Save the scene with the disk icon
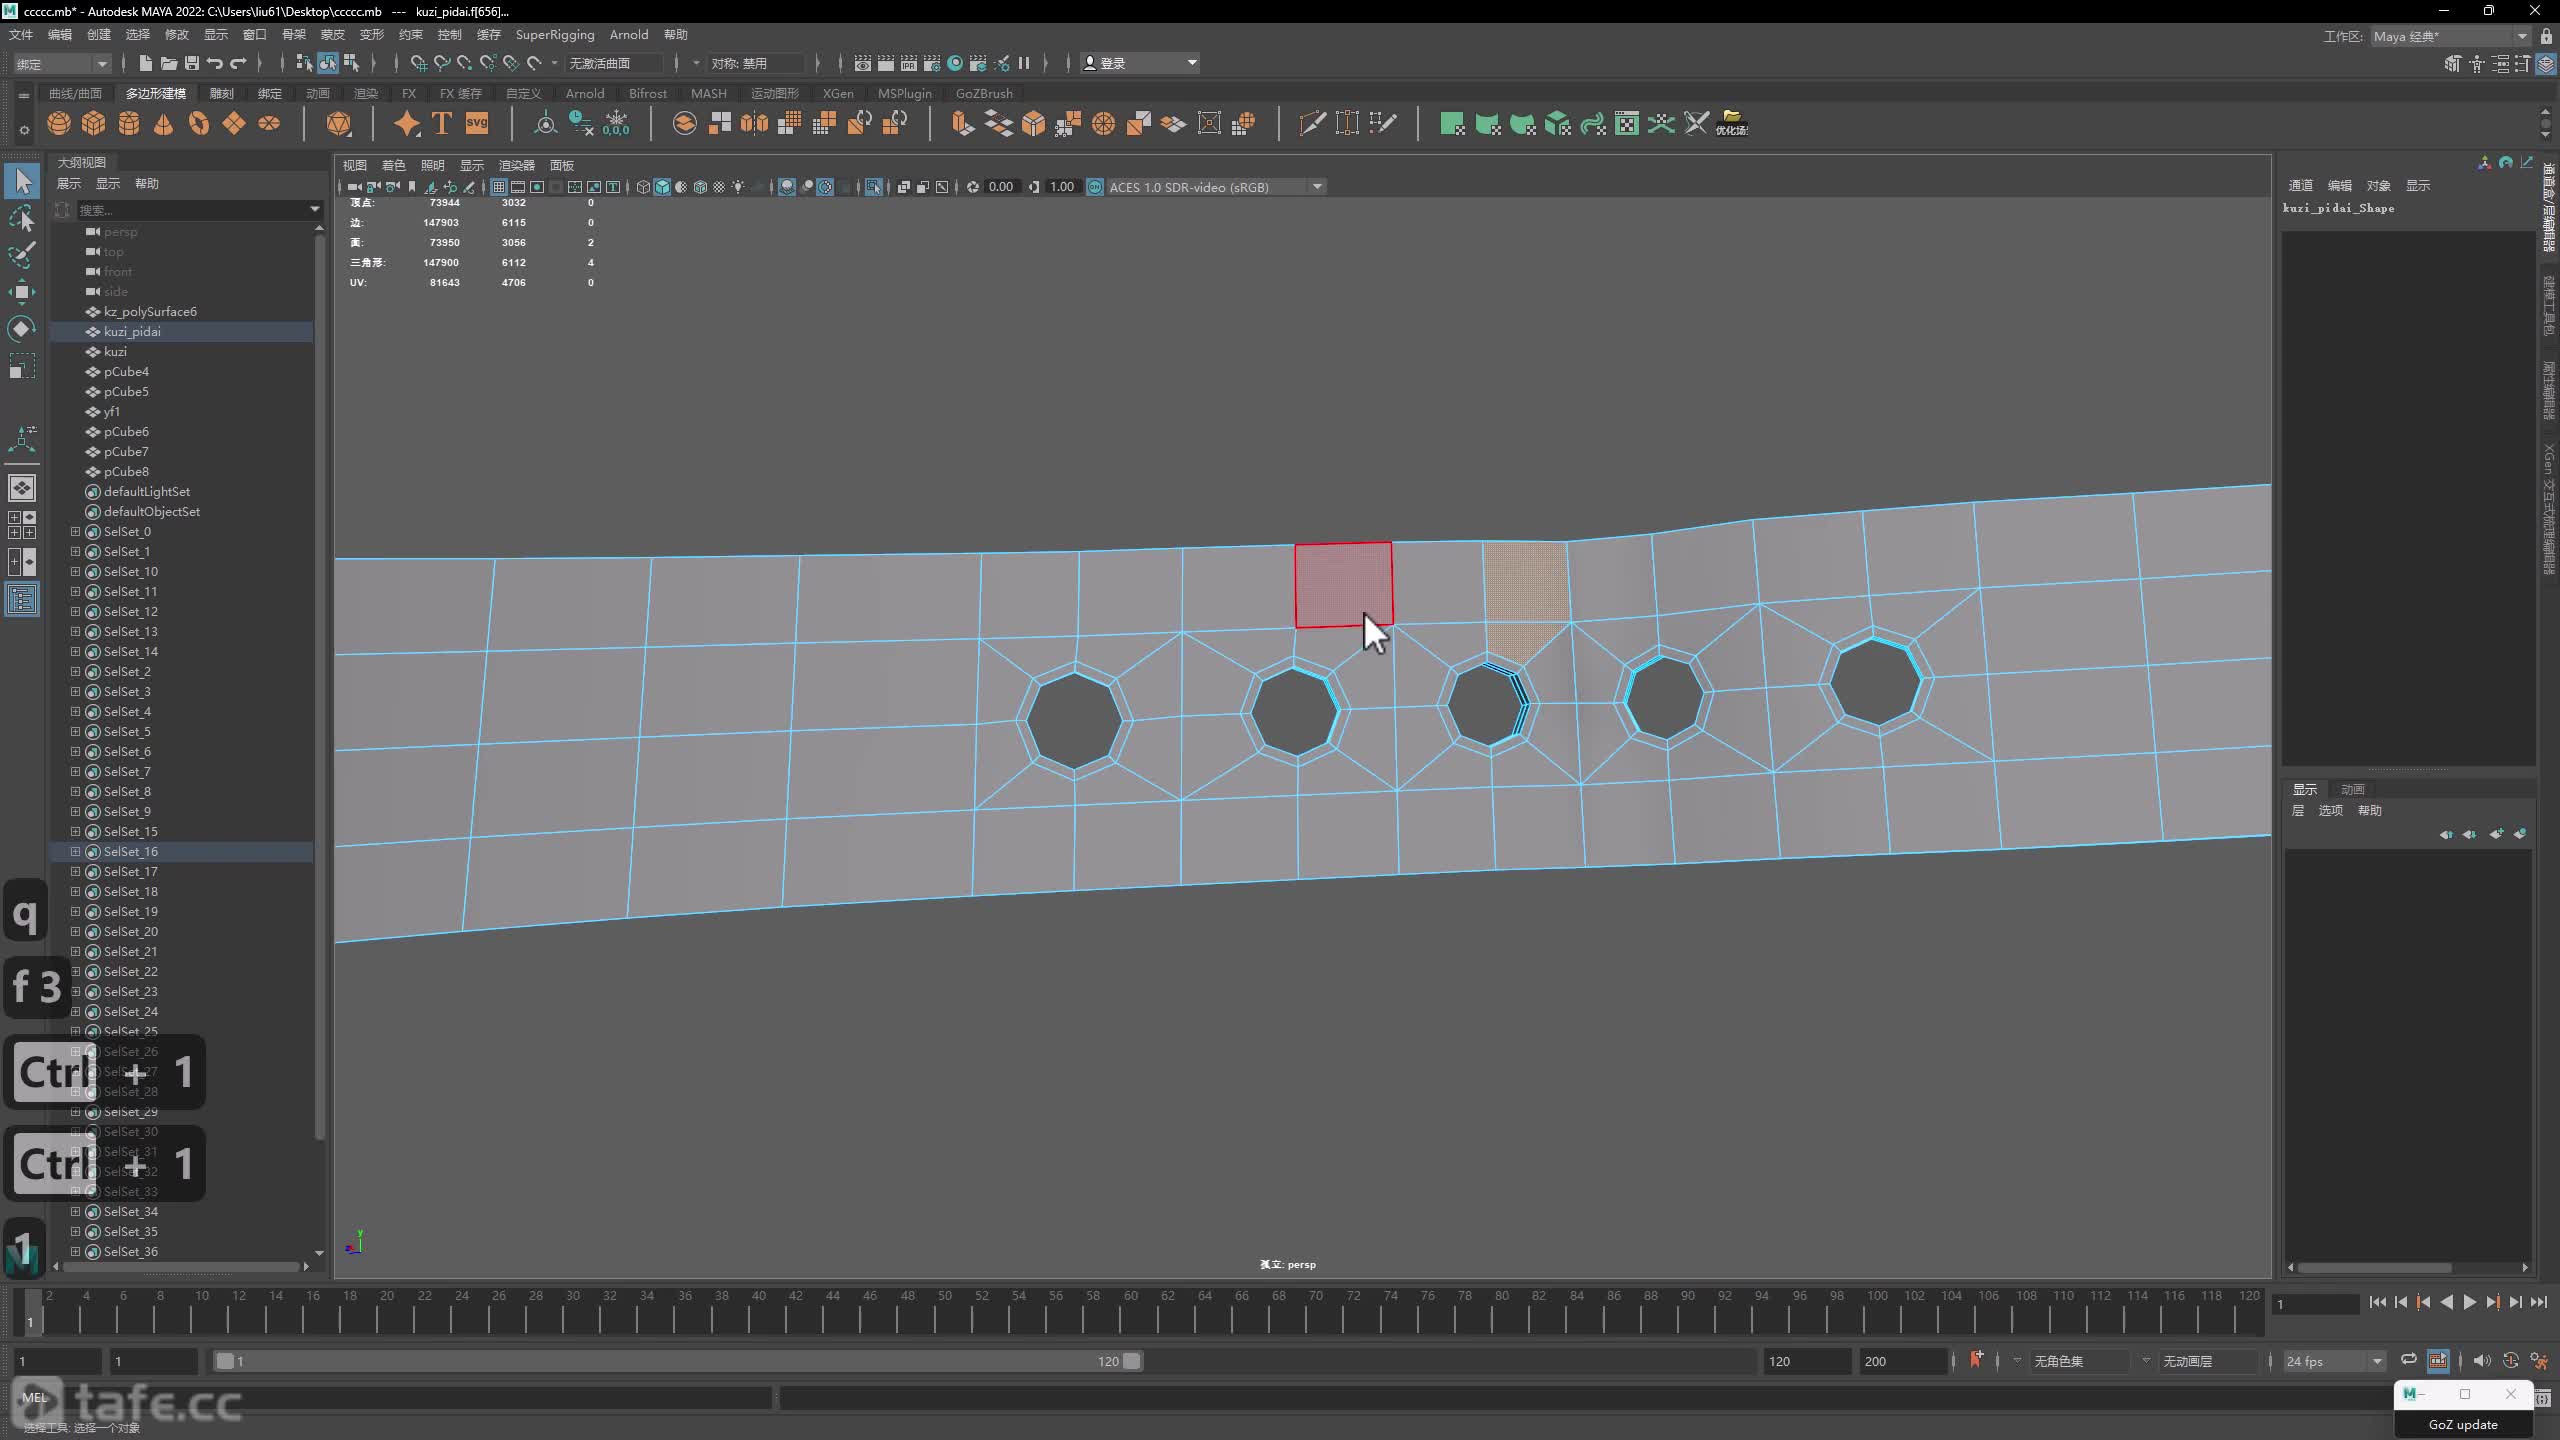 (x=191, y=63)
